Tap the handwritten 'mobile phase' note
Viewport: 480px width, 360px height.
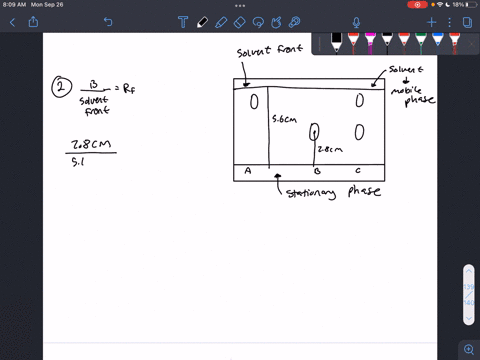413,96
